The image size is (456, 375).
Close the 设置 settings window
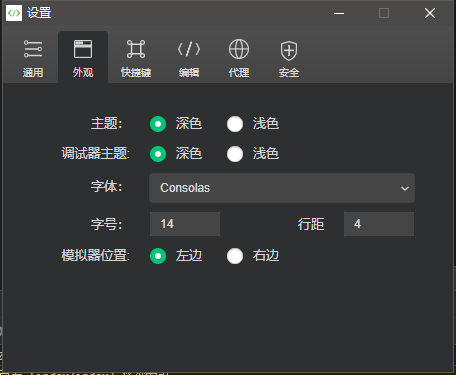coord(430,13)
